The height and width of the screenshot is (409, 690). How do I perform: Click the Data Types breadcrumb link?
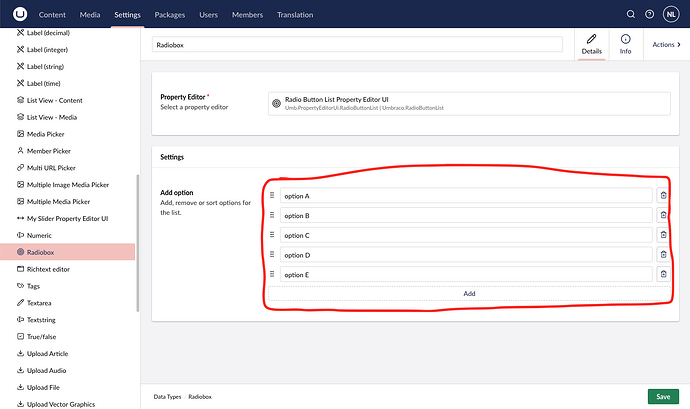pos(167,397)
